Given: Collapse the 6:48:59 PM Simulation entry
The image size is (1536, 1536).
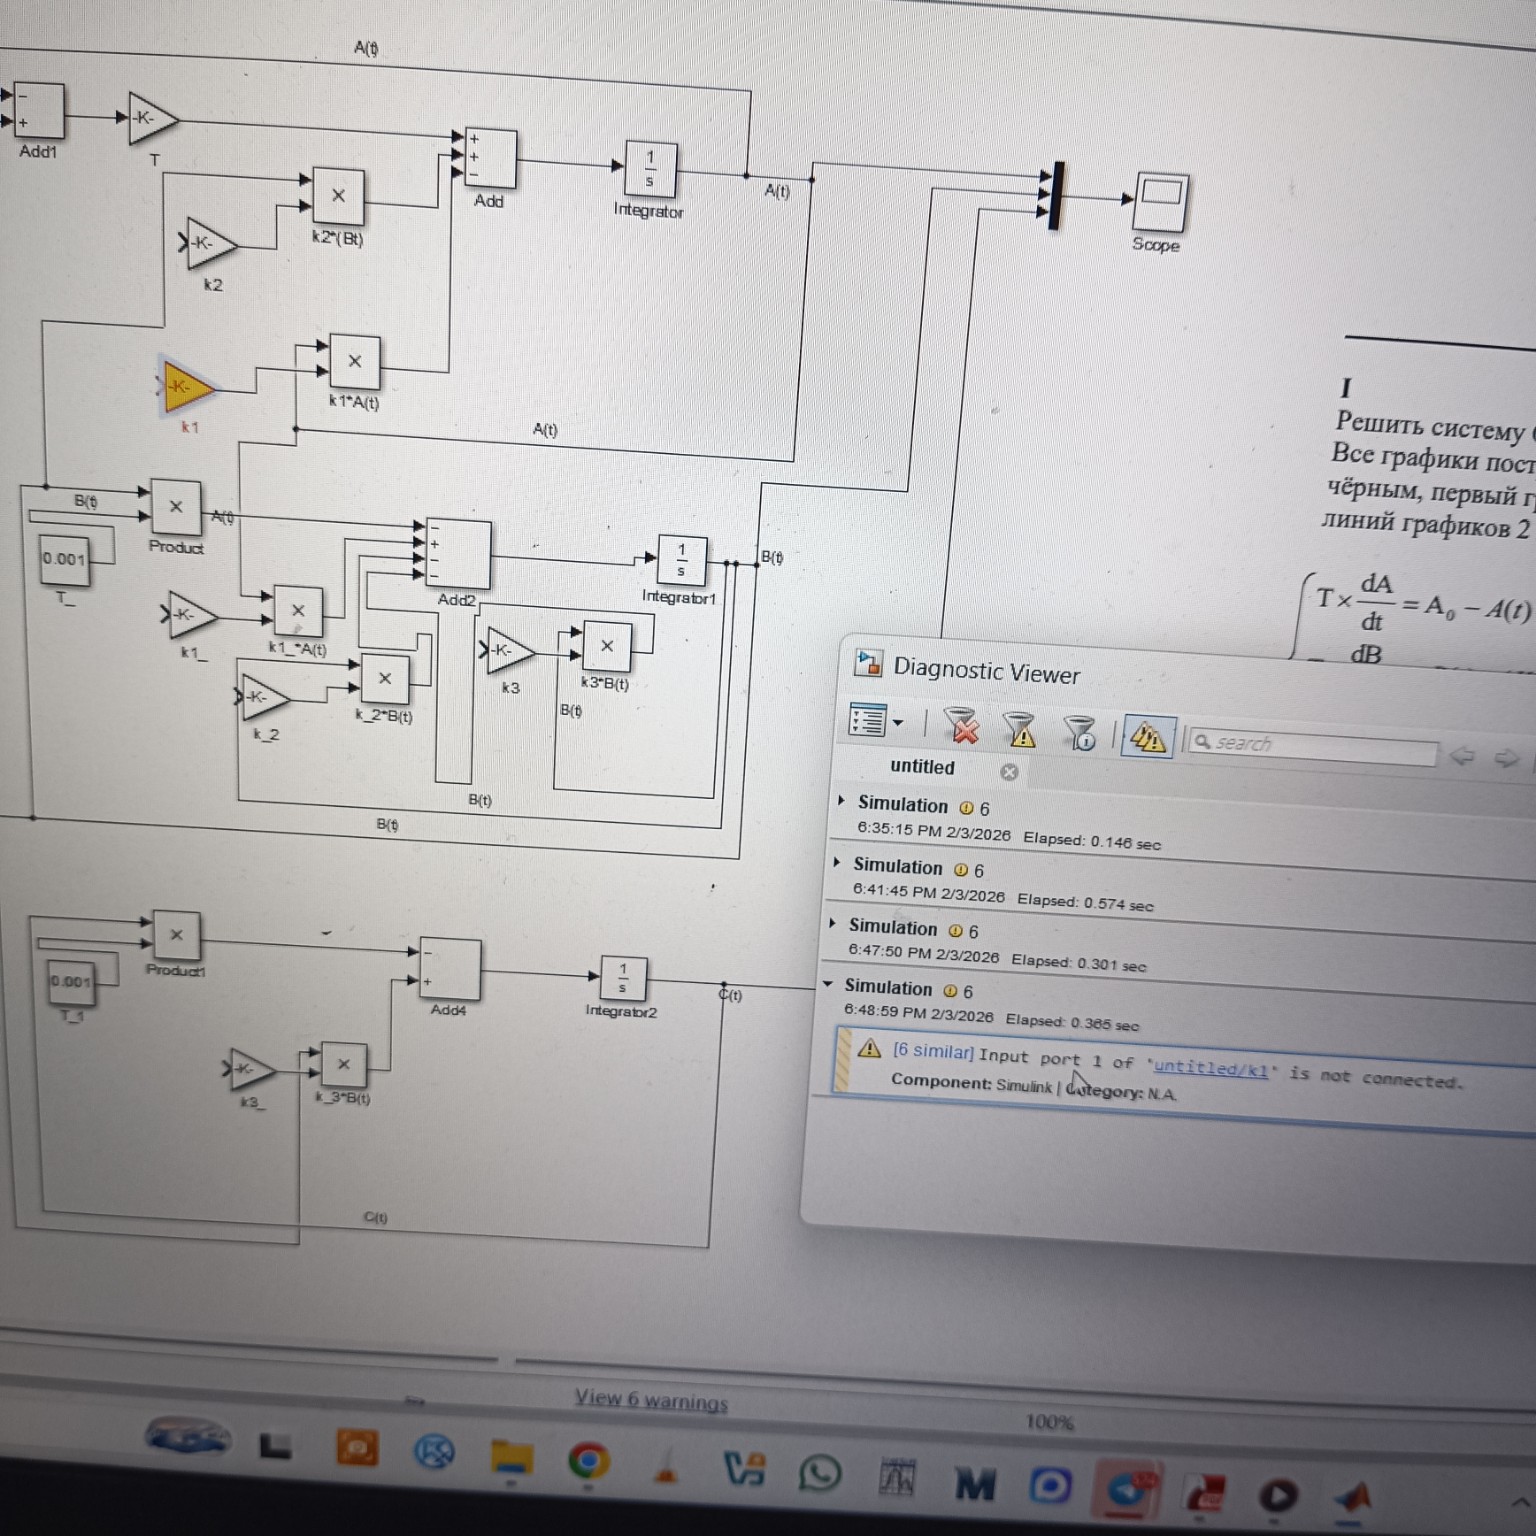Looking at the screenshot, I should [x=828, y=985].
